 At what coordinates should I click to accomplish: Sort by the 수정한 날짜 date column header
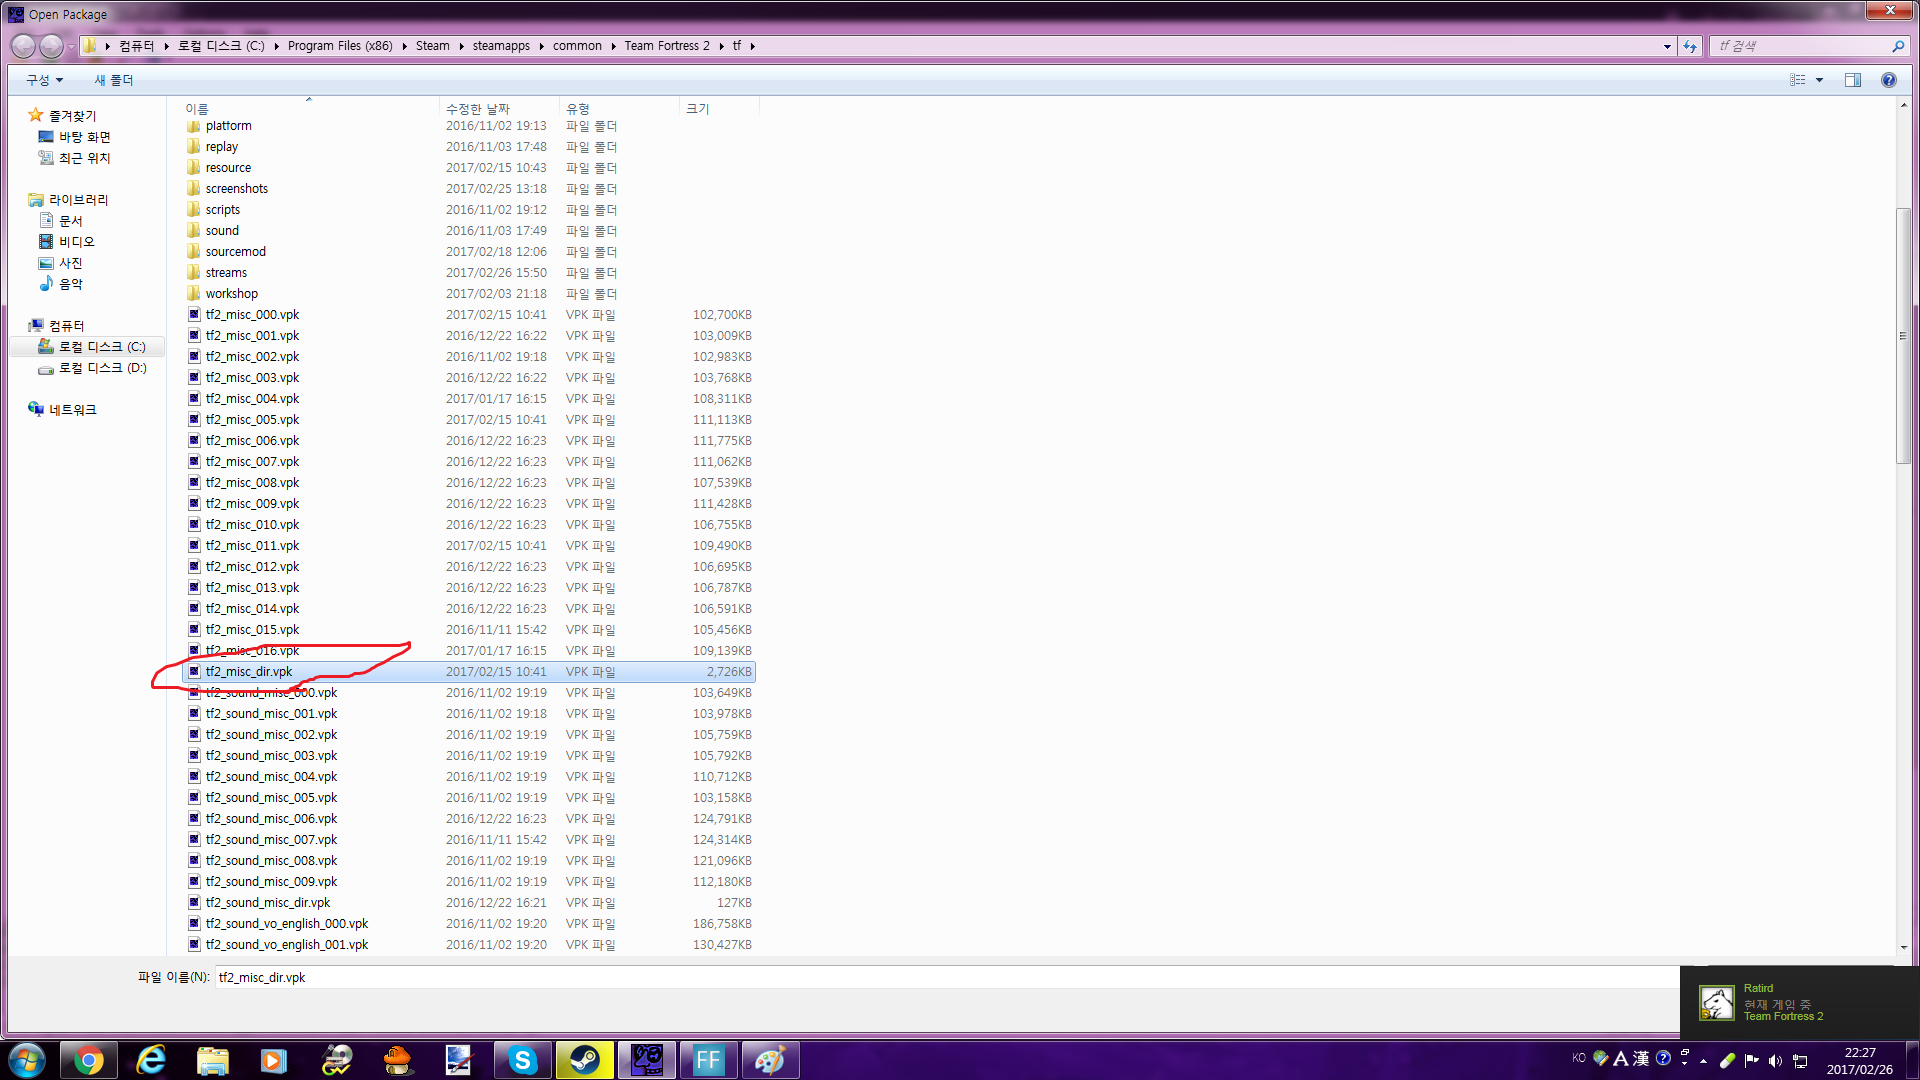[x=478, y=108]
